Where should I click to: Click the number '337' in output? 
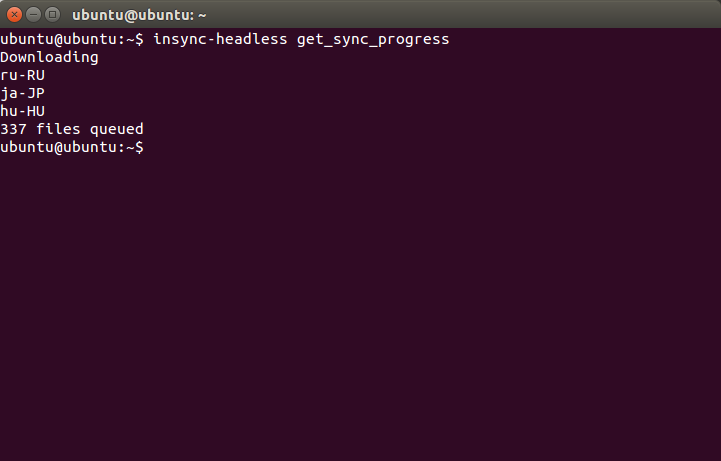pyautogui.click(x=13, y=129)
